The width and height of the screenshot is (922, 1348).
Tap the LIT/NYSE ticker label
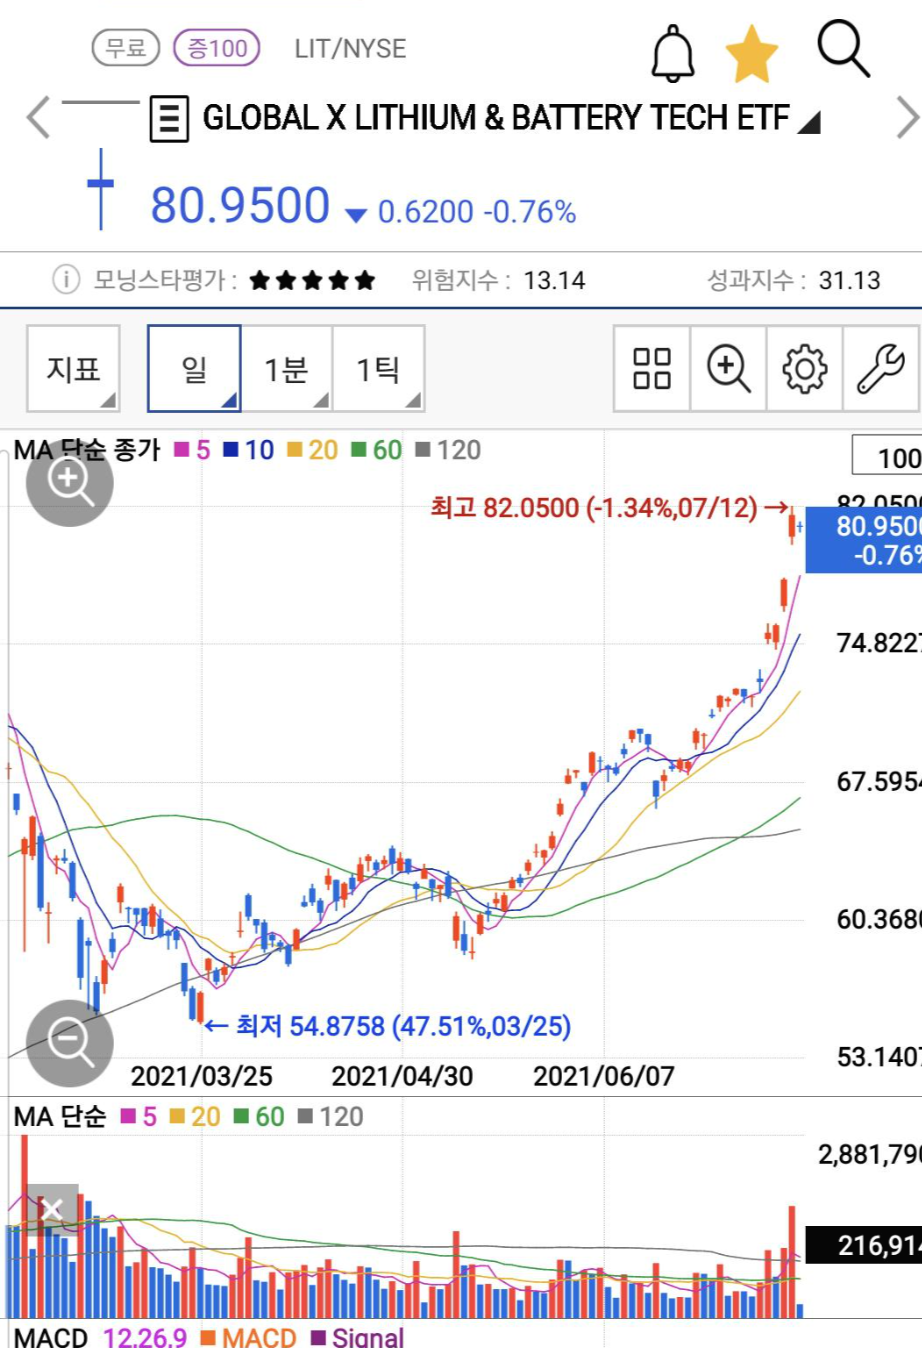350,48
